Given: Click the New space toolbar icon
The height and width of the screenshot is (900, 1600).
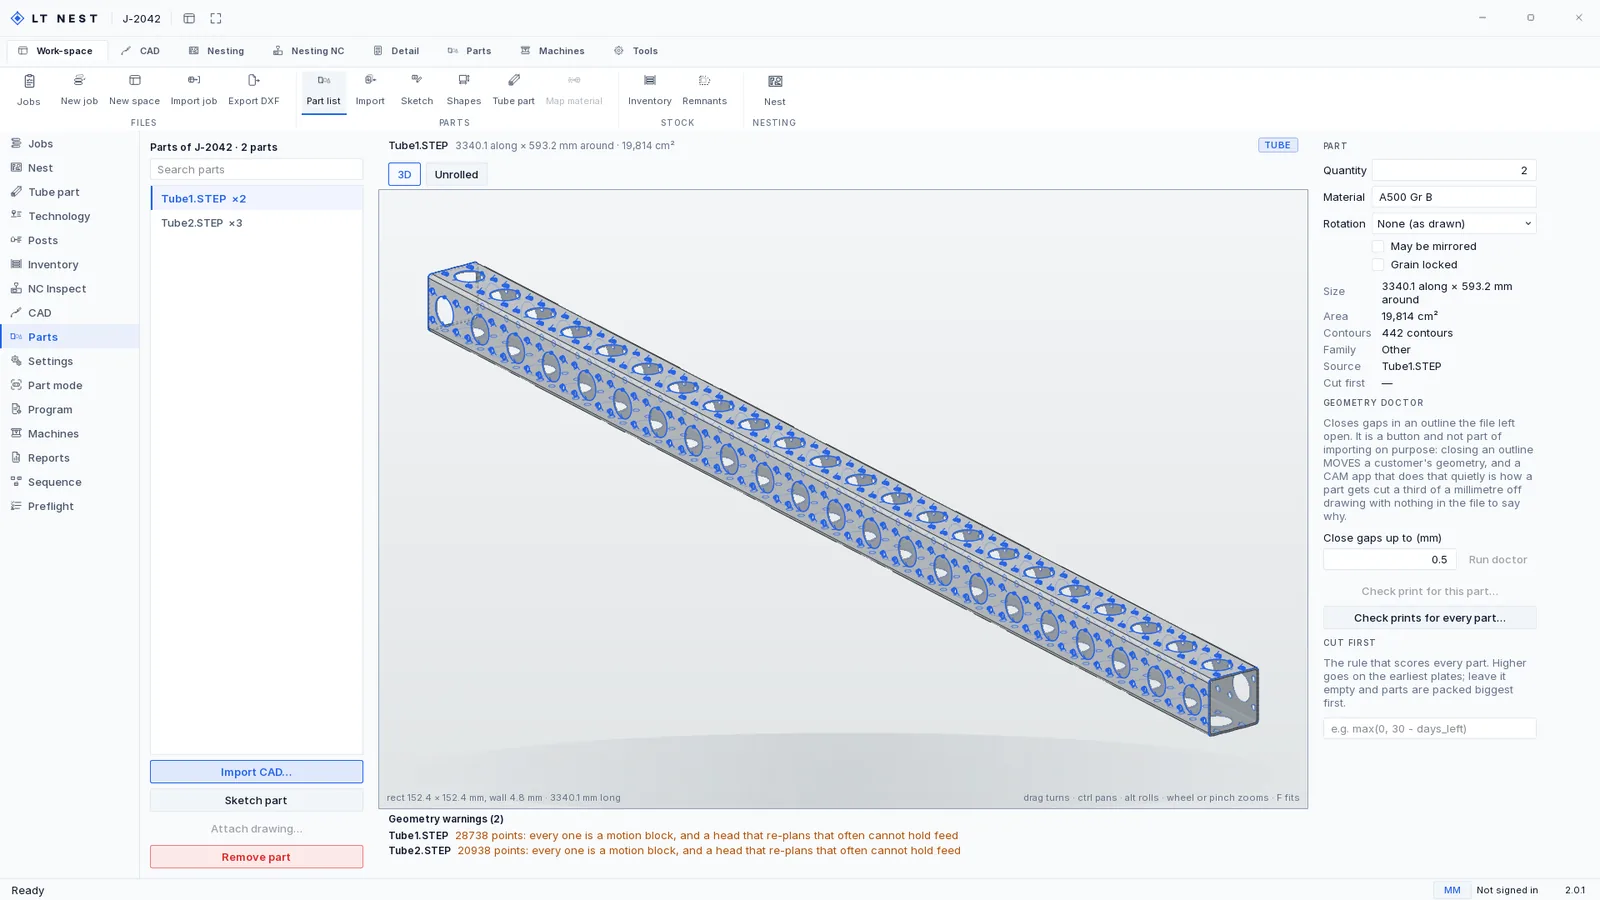Looking at the screenshot, I should coord(134,90).
